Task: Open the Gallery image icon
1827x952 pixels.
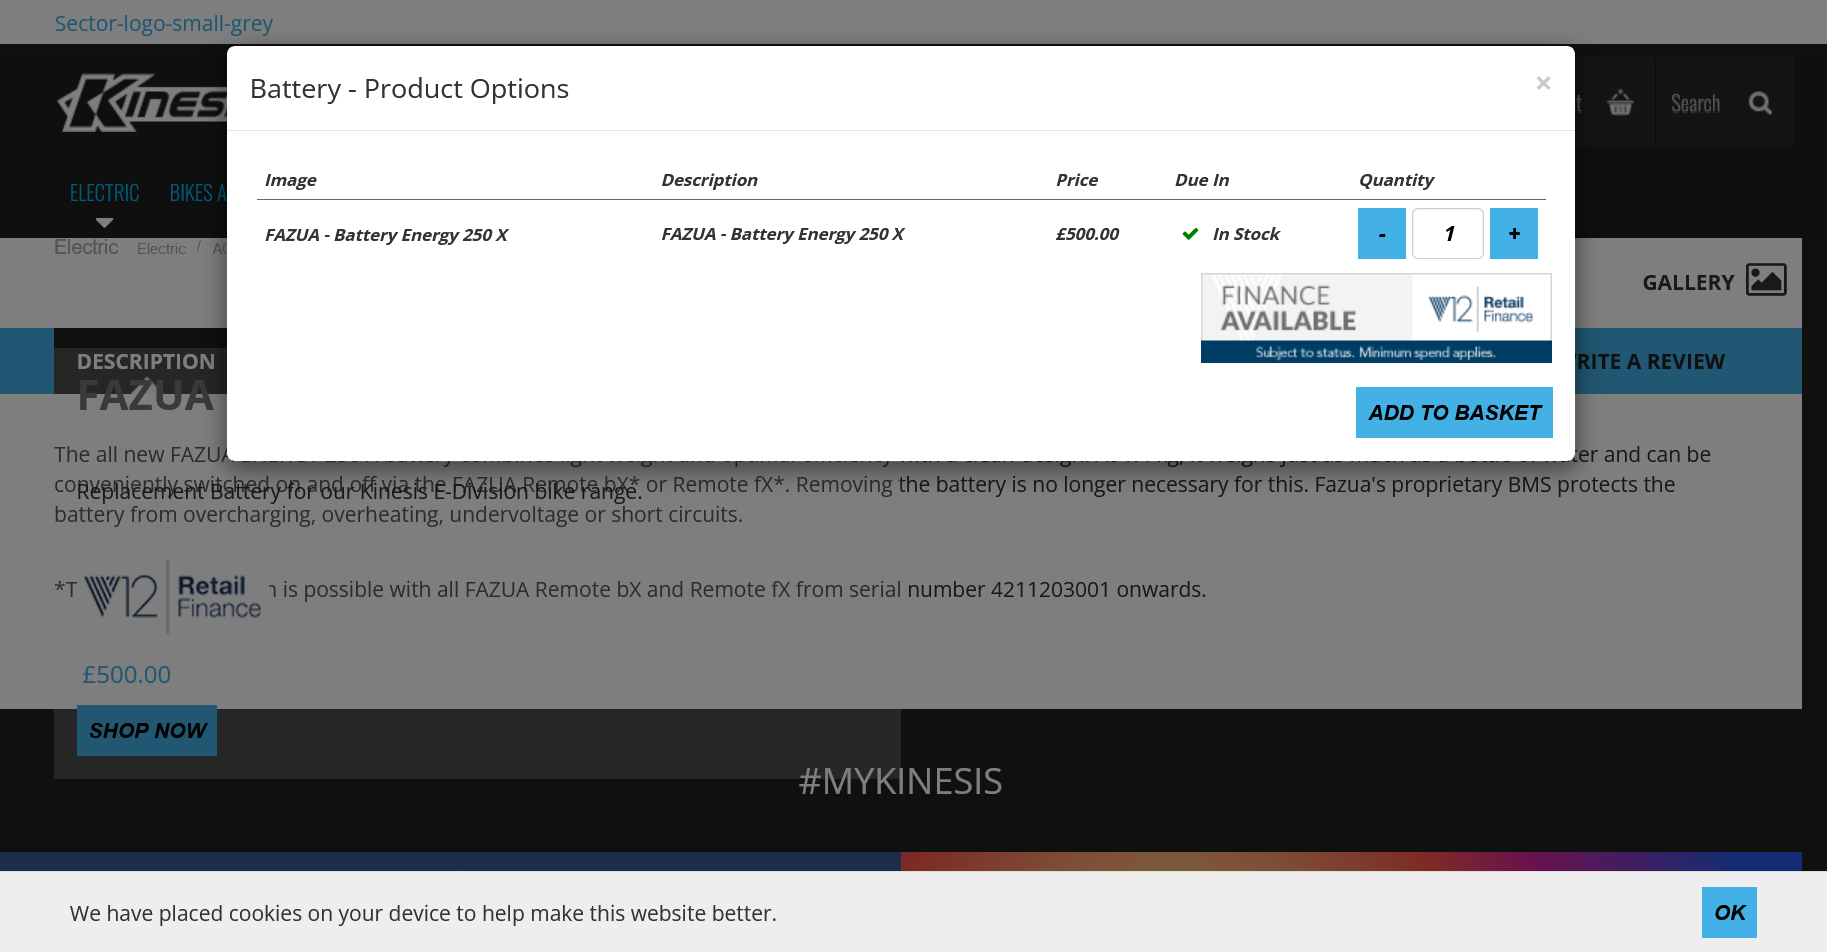Action: 1765,280
